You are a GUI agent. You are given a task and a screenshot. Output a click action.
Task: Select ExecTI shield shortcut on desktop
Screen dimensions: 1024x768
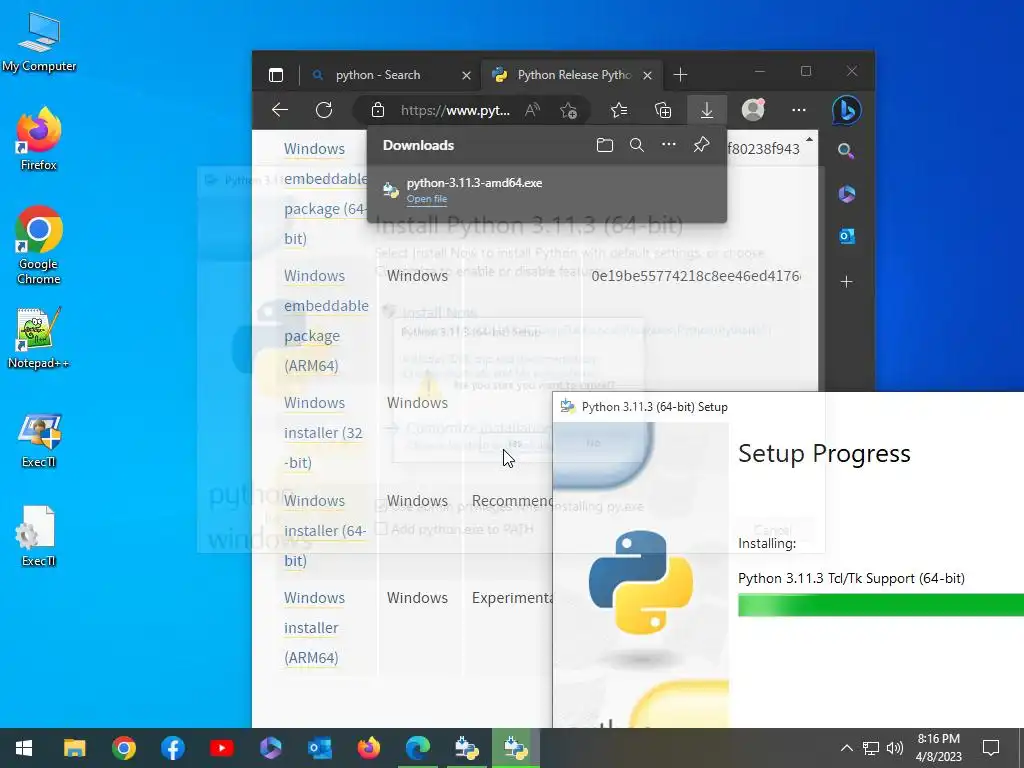39,440
